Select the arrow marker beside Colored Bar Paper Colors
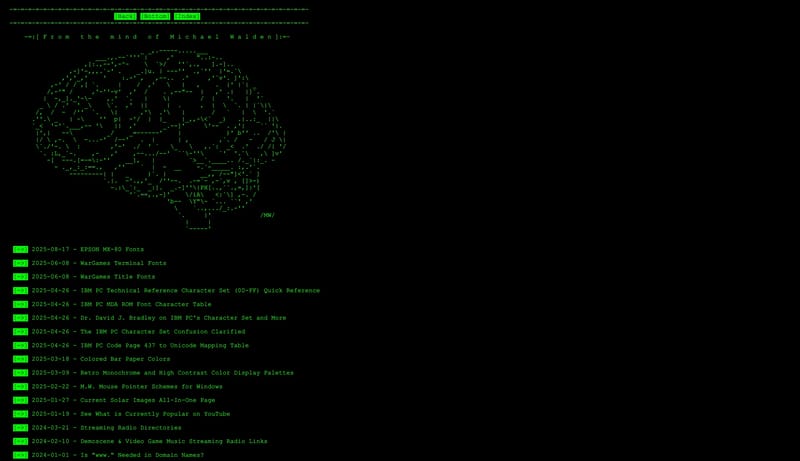The height and width of the screenshot is (461, 800). click(20, 359)
